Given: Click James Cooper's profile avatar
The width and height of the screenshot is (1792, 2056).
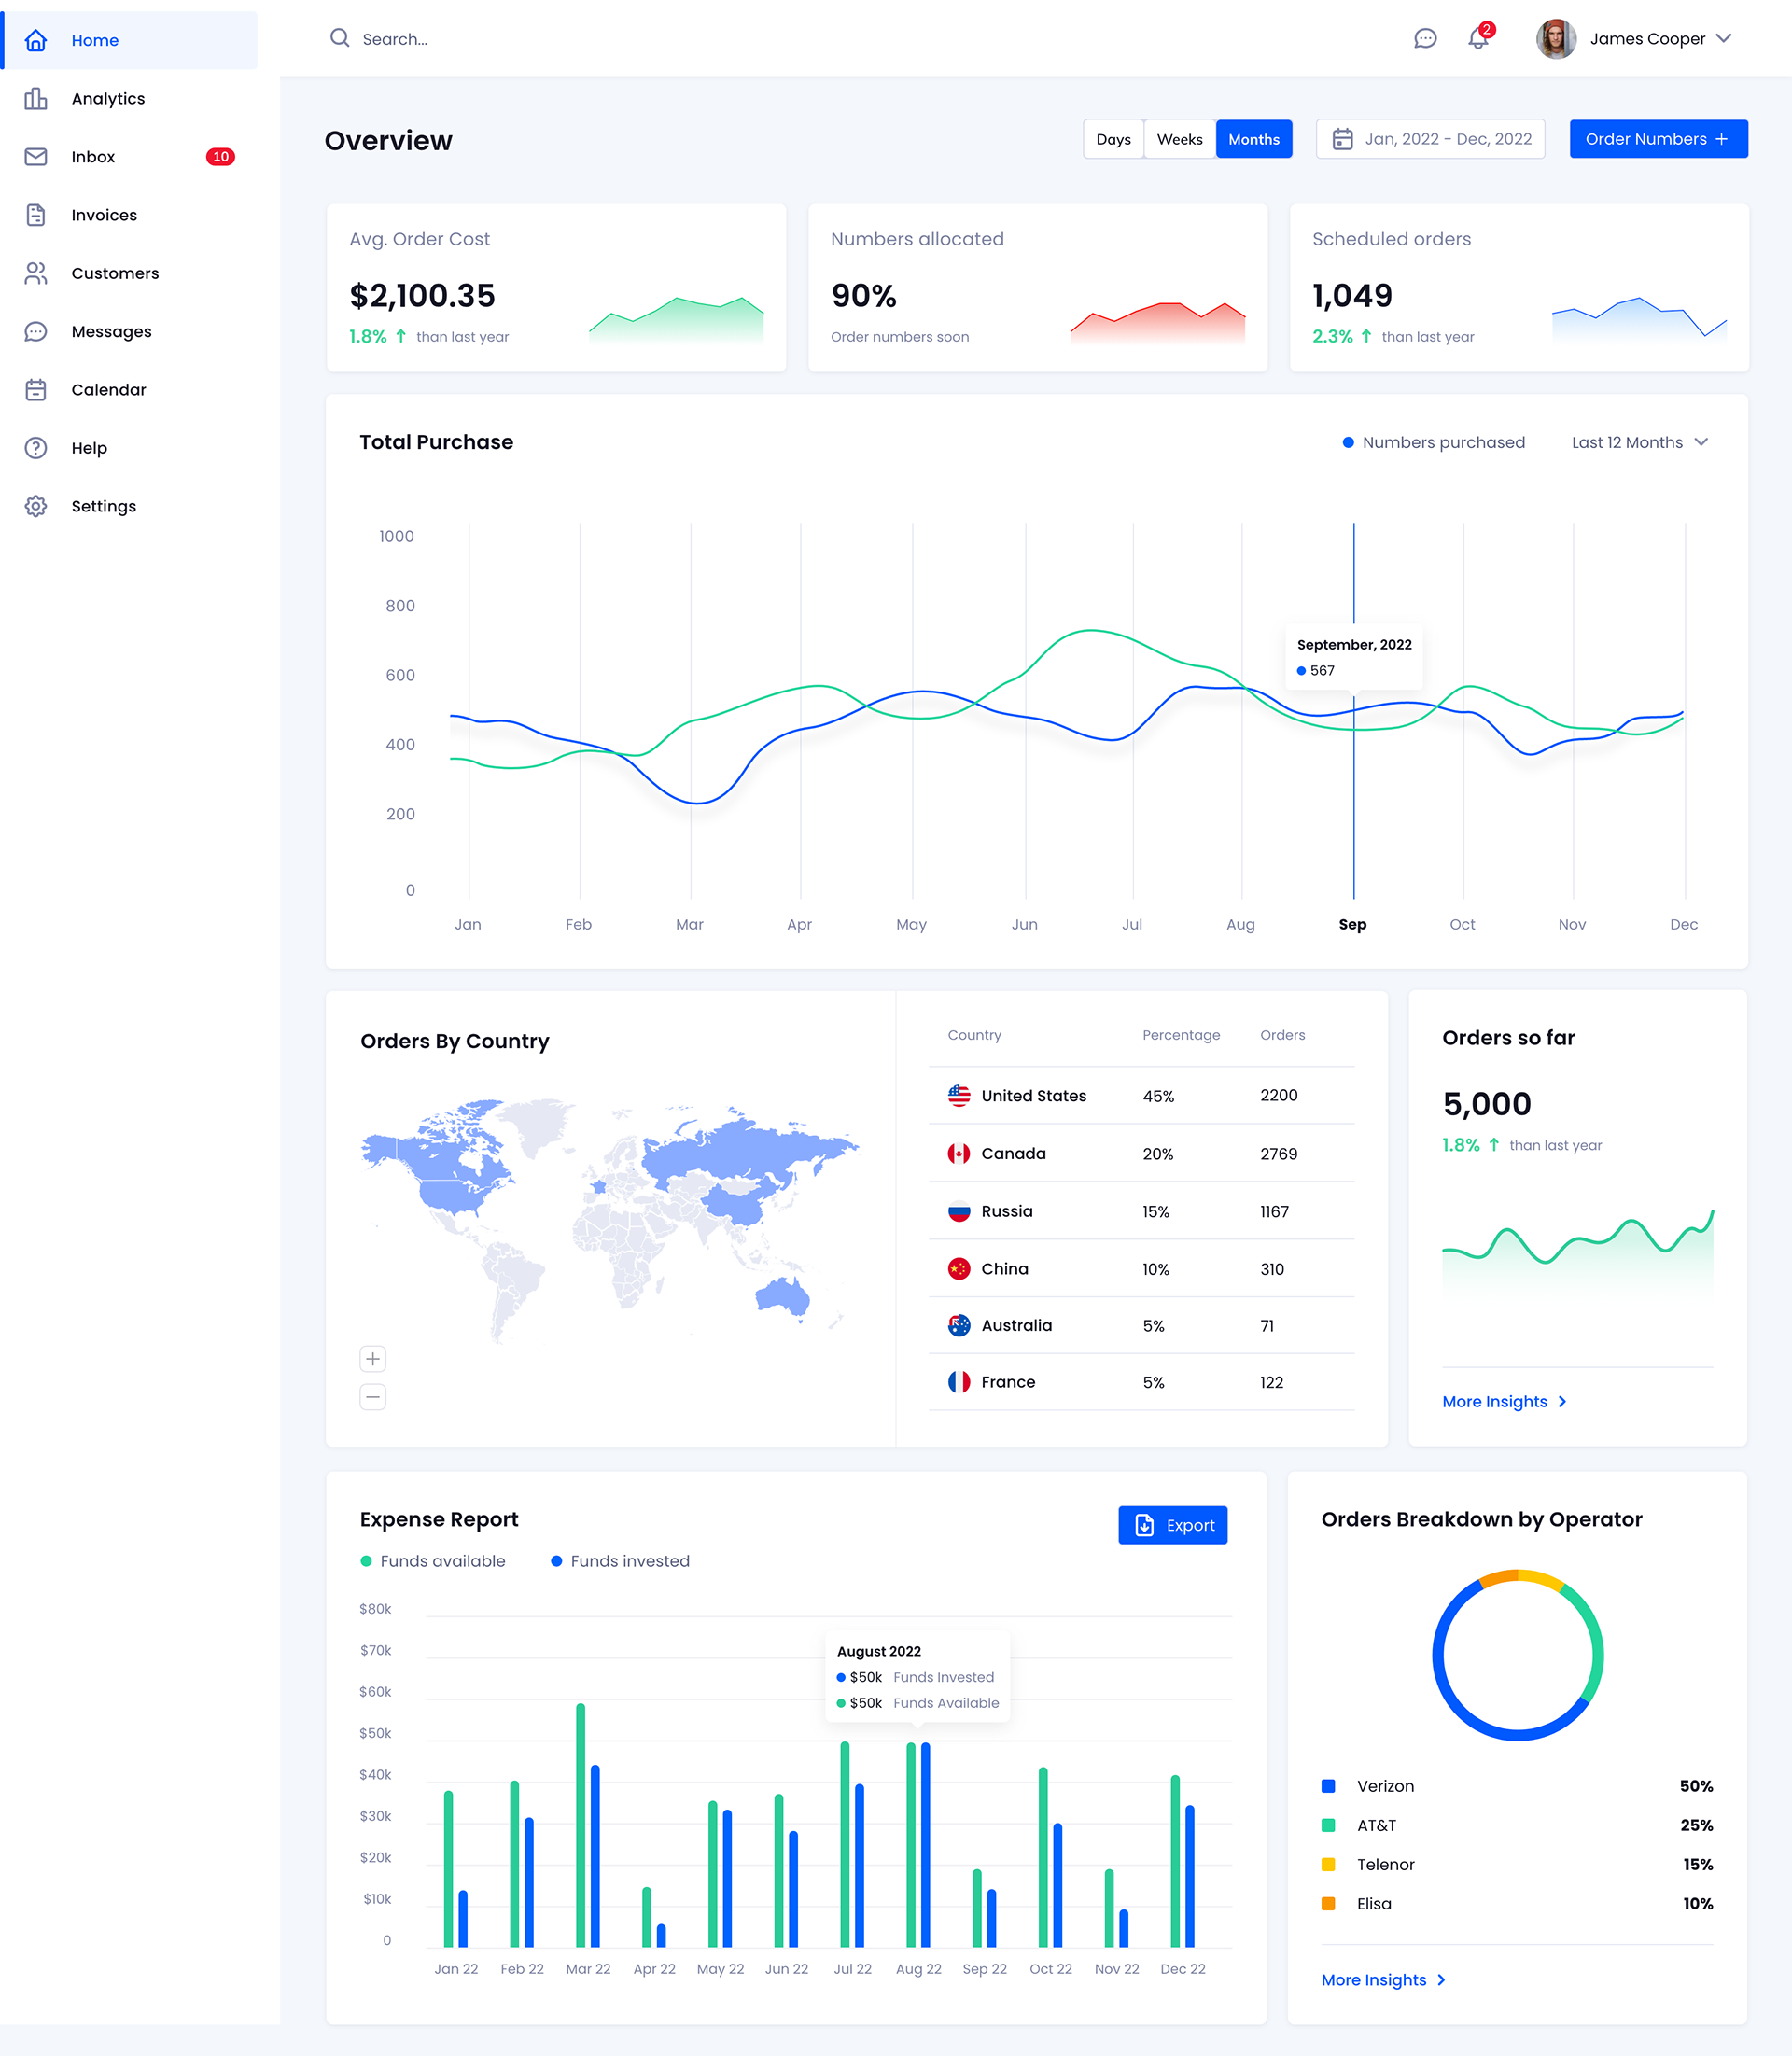Looking at the screenshot, I should pyautogui.click(x=1556, y=39).
